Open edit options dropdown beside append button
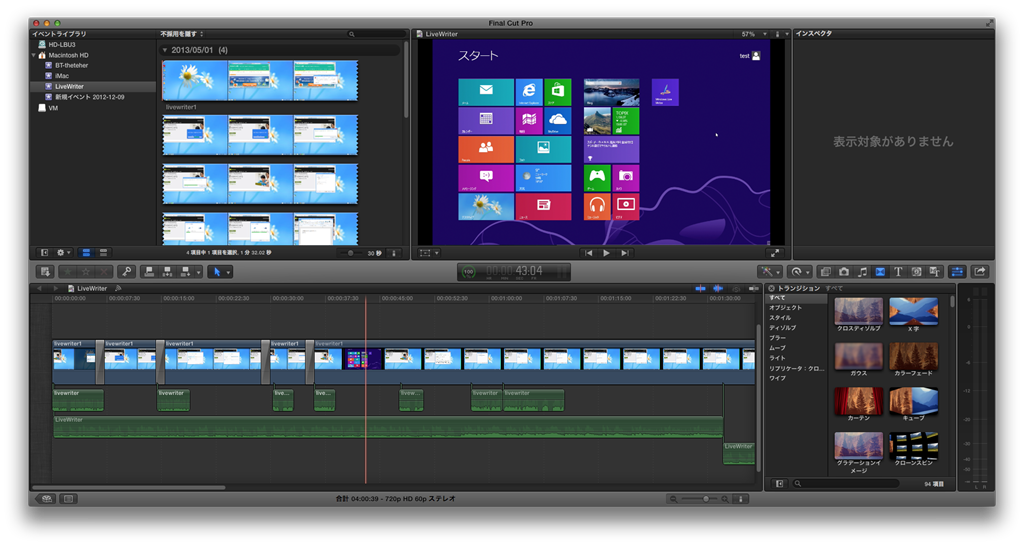The height and width of the screenshot is (546, 1024). pos(199,272)
